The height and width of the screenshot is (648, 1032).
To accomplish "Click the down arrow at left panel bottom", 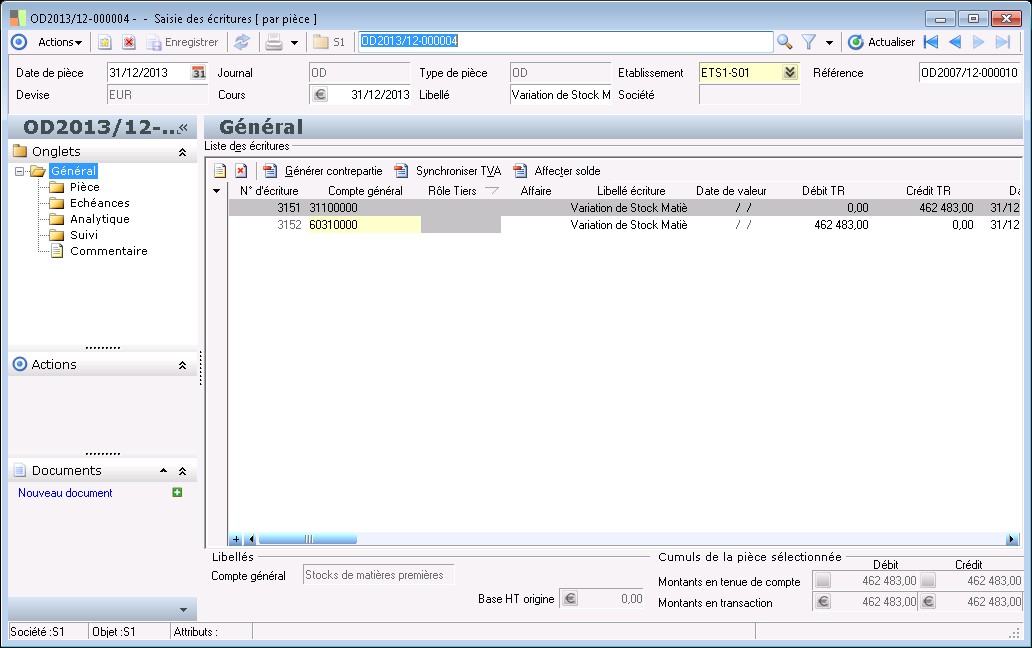I will click(183, 610).
